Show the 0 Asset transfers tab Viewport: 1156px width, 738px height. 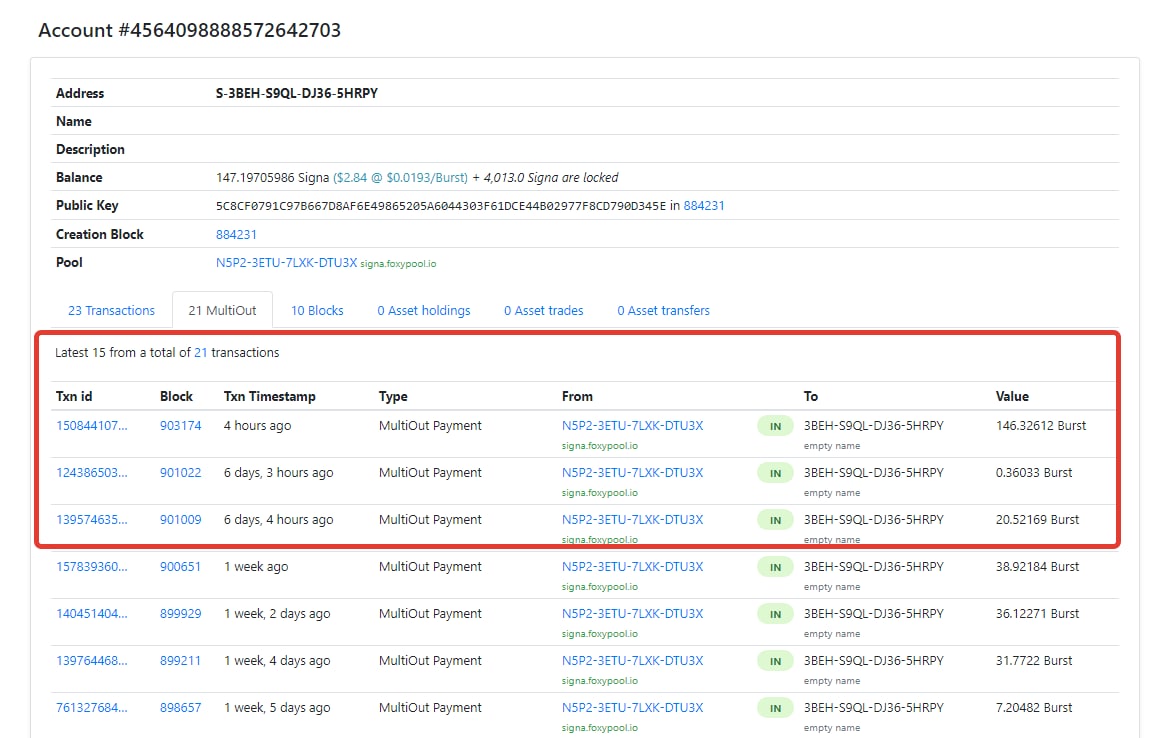tap(663, 310)
